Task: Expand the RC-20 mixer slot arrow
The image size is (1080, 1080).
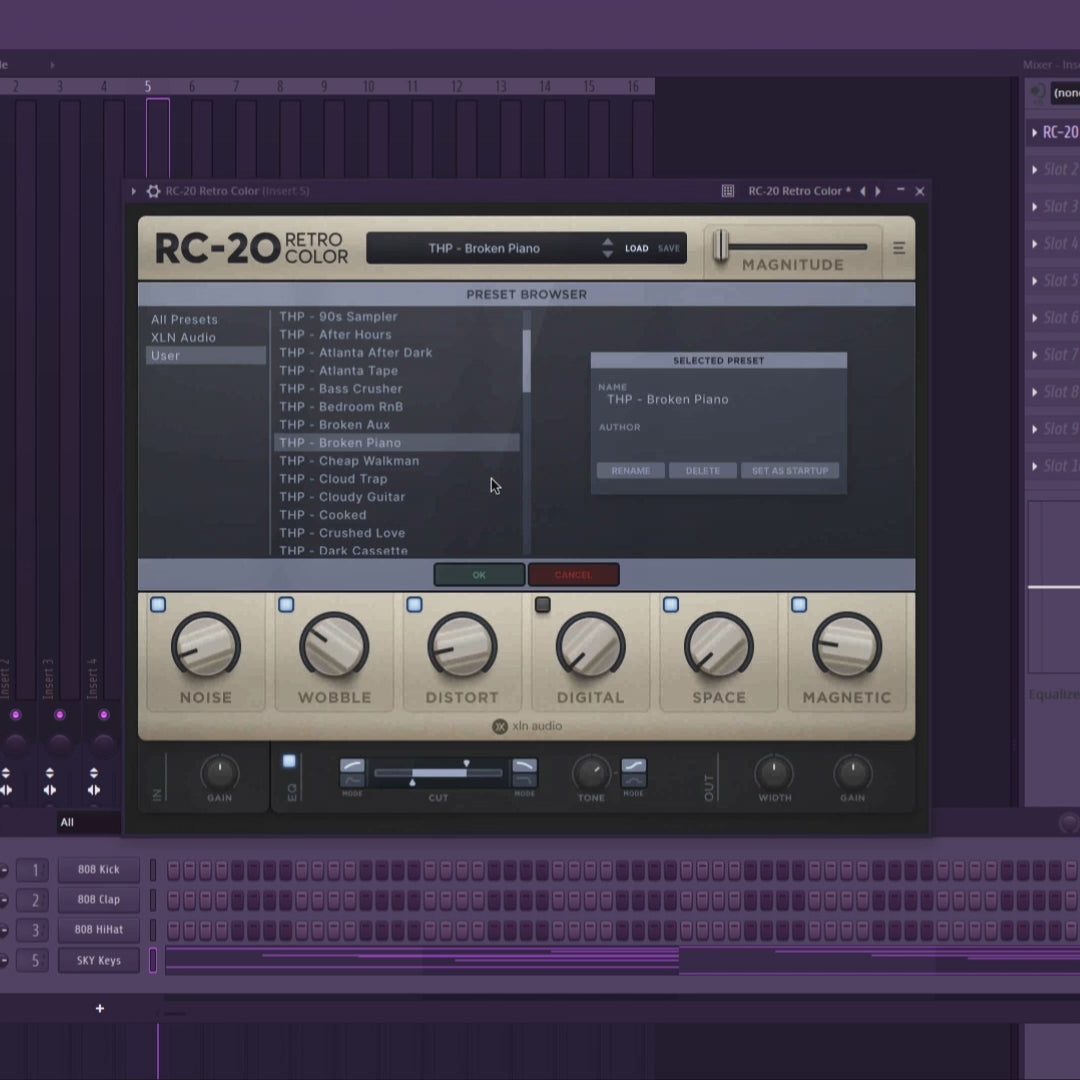Action: pyautogui.click(x=1035, y=132)
